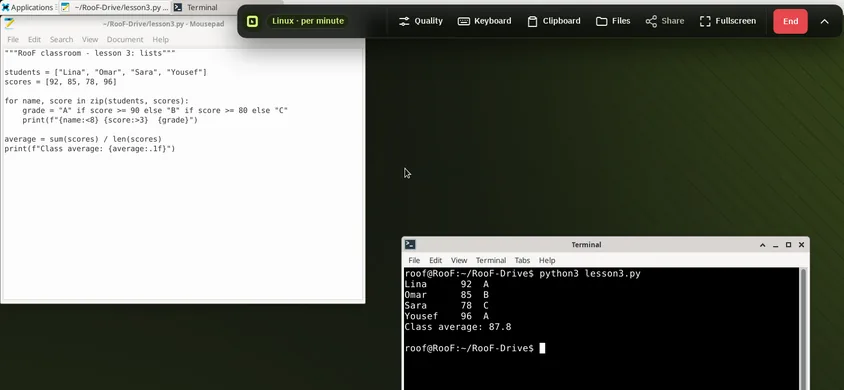Screen dimensions: 844x390
Task: Click the Omar 85 B output row
Action: [x=447, y=295]
